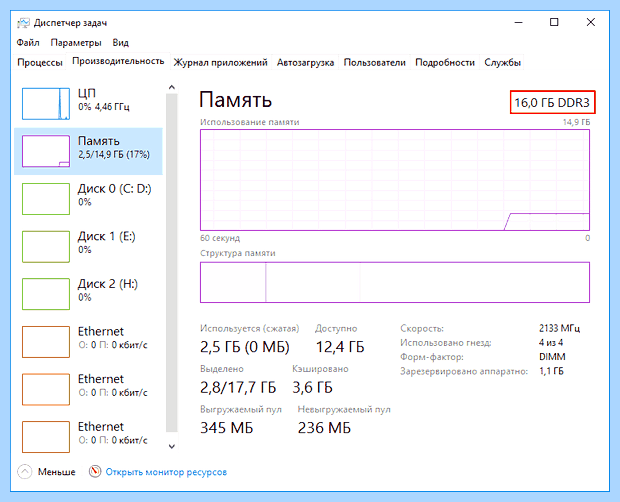Screen dimensions: 620x502
Task: Click the sidebar scroll up arrow
Action: pyautogui.click(x=172, y=87)
